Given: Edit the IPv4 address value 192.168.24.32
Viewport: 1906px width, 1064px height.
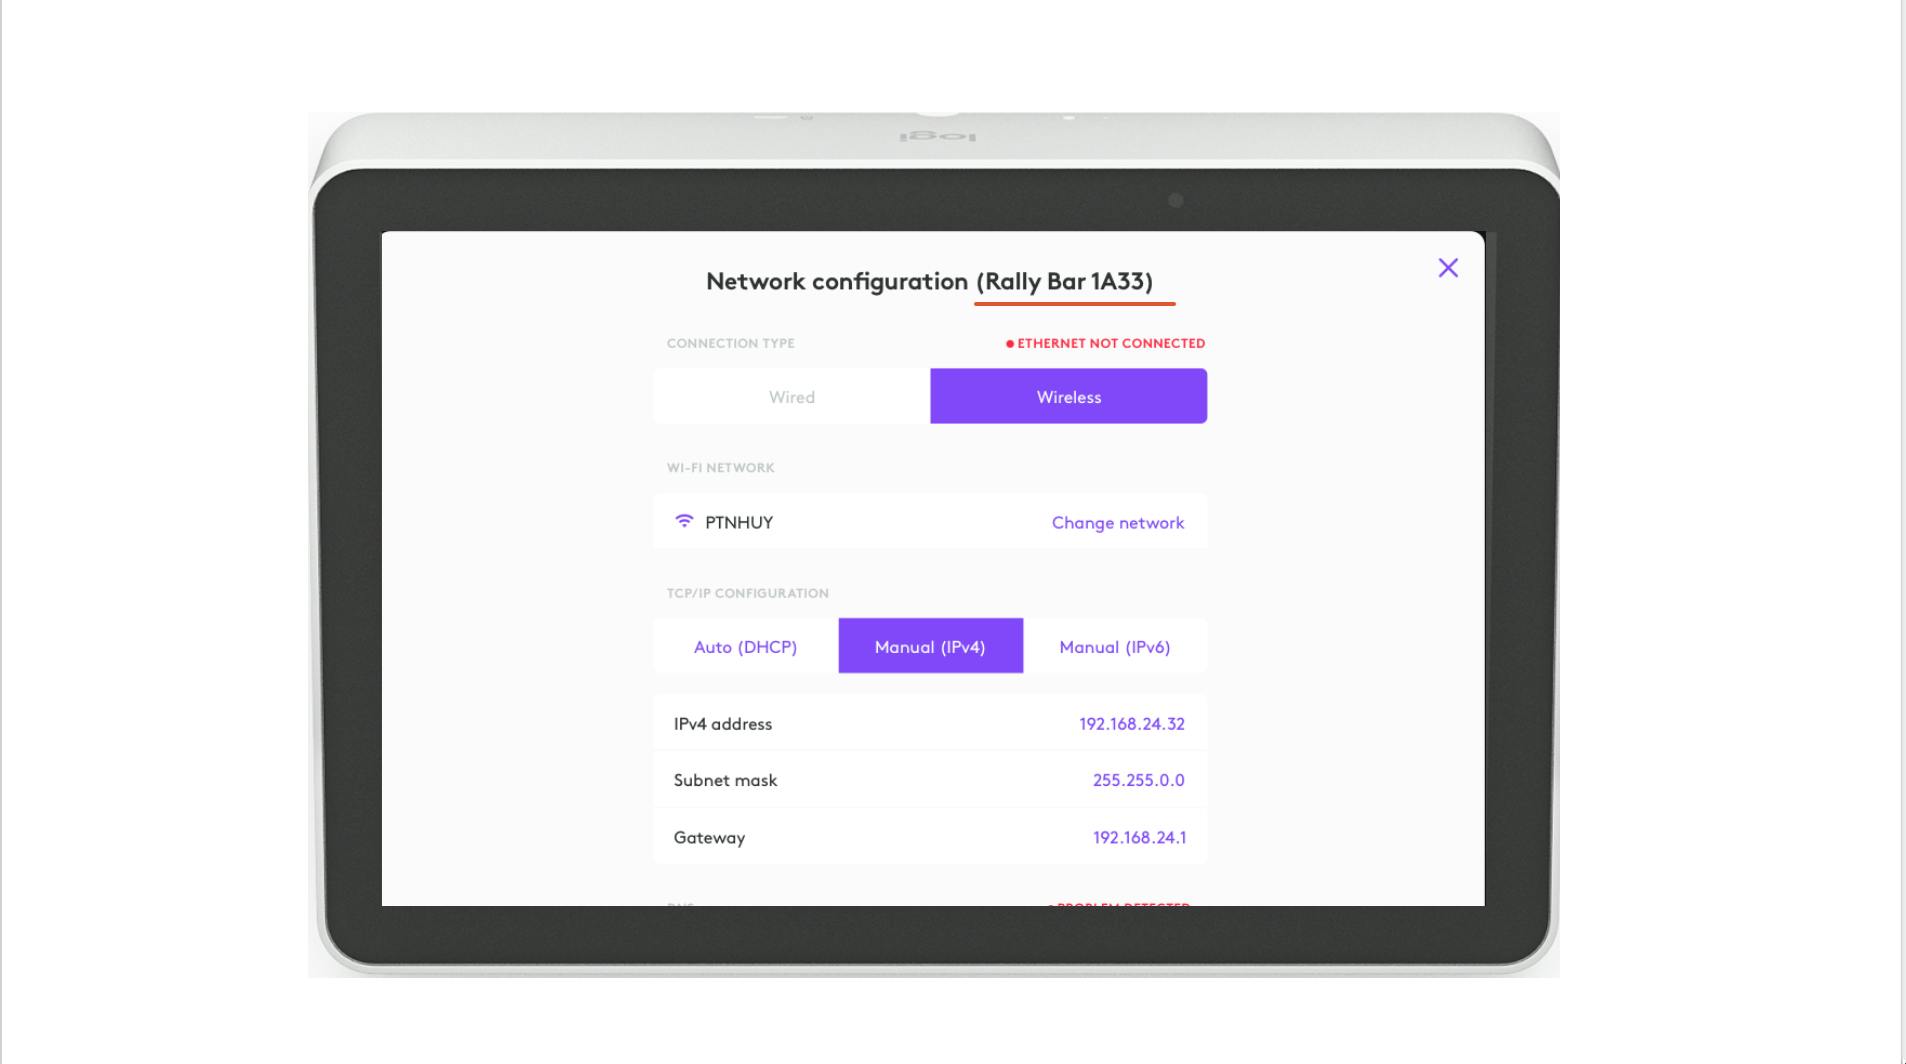Looking at the screenshot, I should point(1131,723).
